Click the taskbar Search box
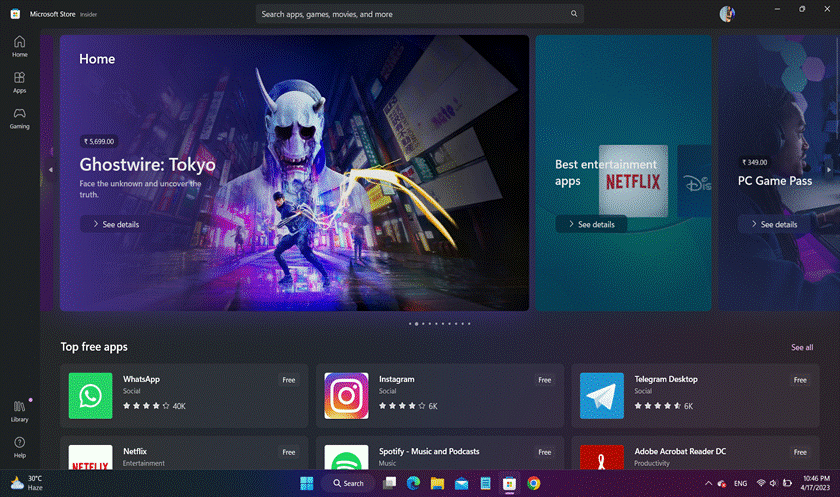The image size is (840, 497). pyautogui.click(x=349, y=483)
